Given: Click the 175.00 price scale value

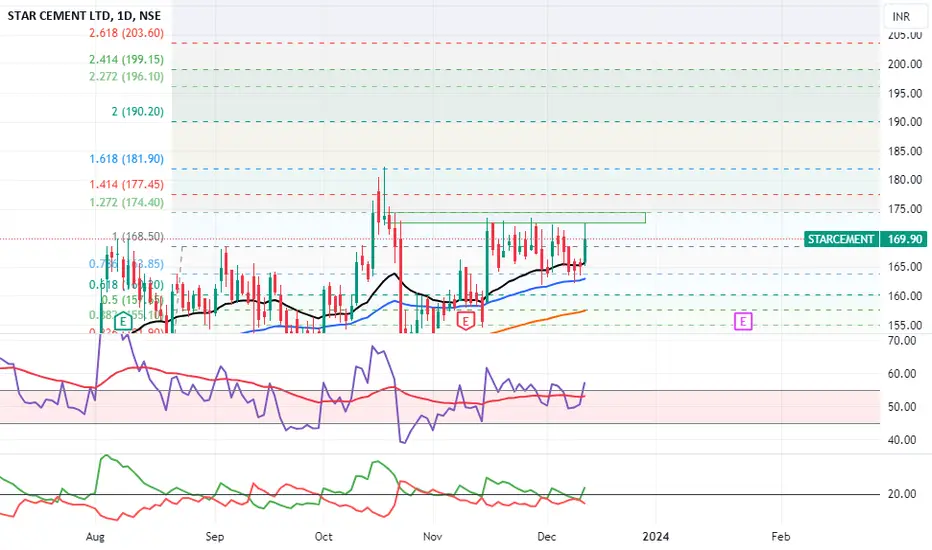Looking at the screenshot, I should click(905, 209).
